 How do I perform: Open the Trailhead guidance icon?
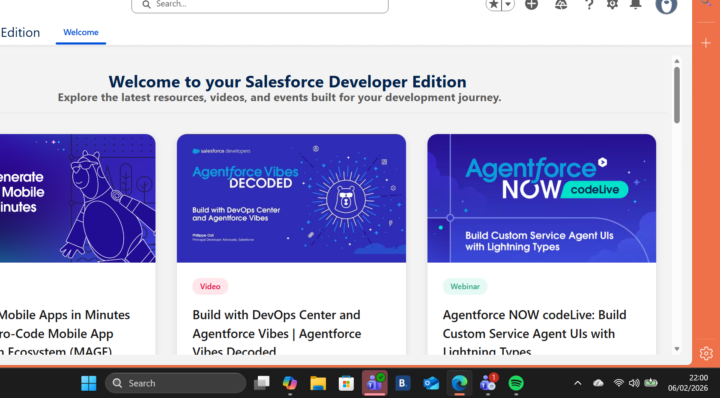561,5
